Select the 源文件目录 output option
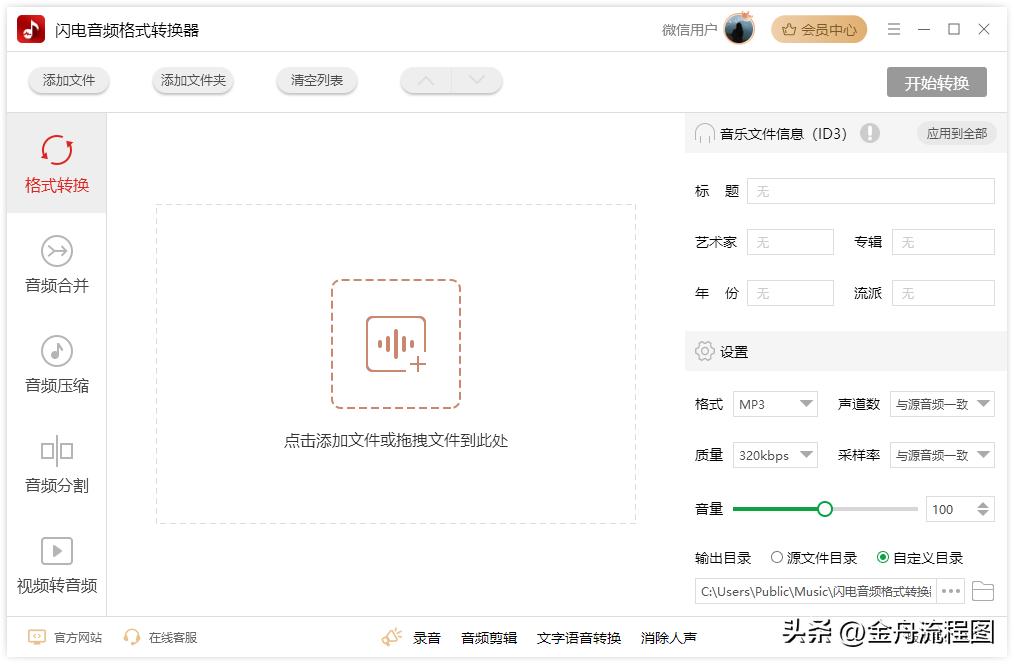This screenshot has height=664, width=1014. pos(778,558)
